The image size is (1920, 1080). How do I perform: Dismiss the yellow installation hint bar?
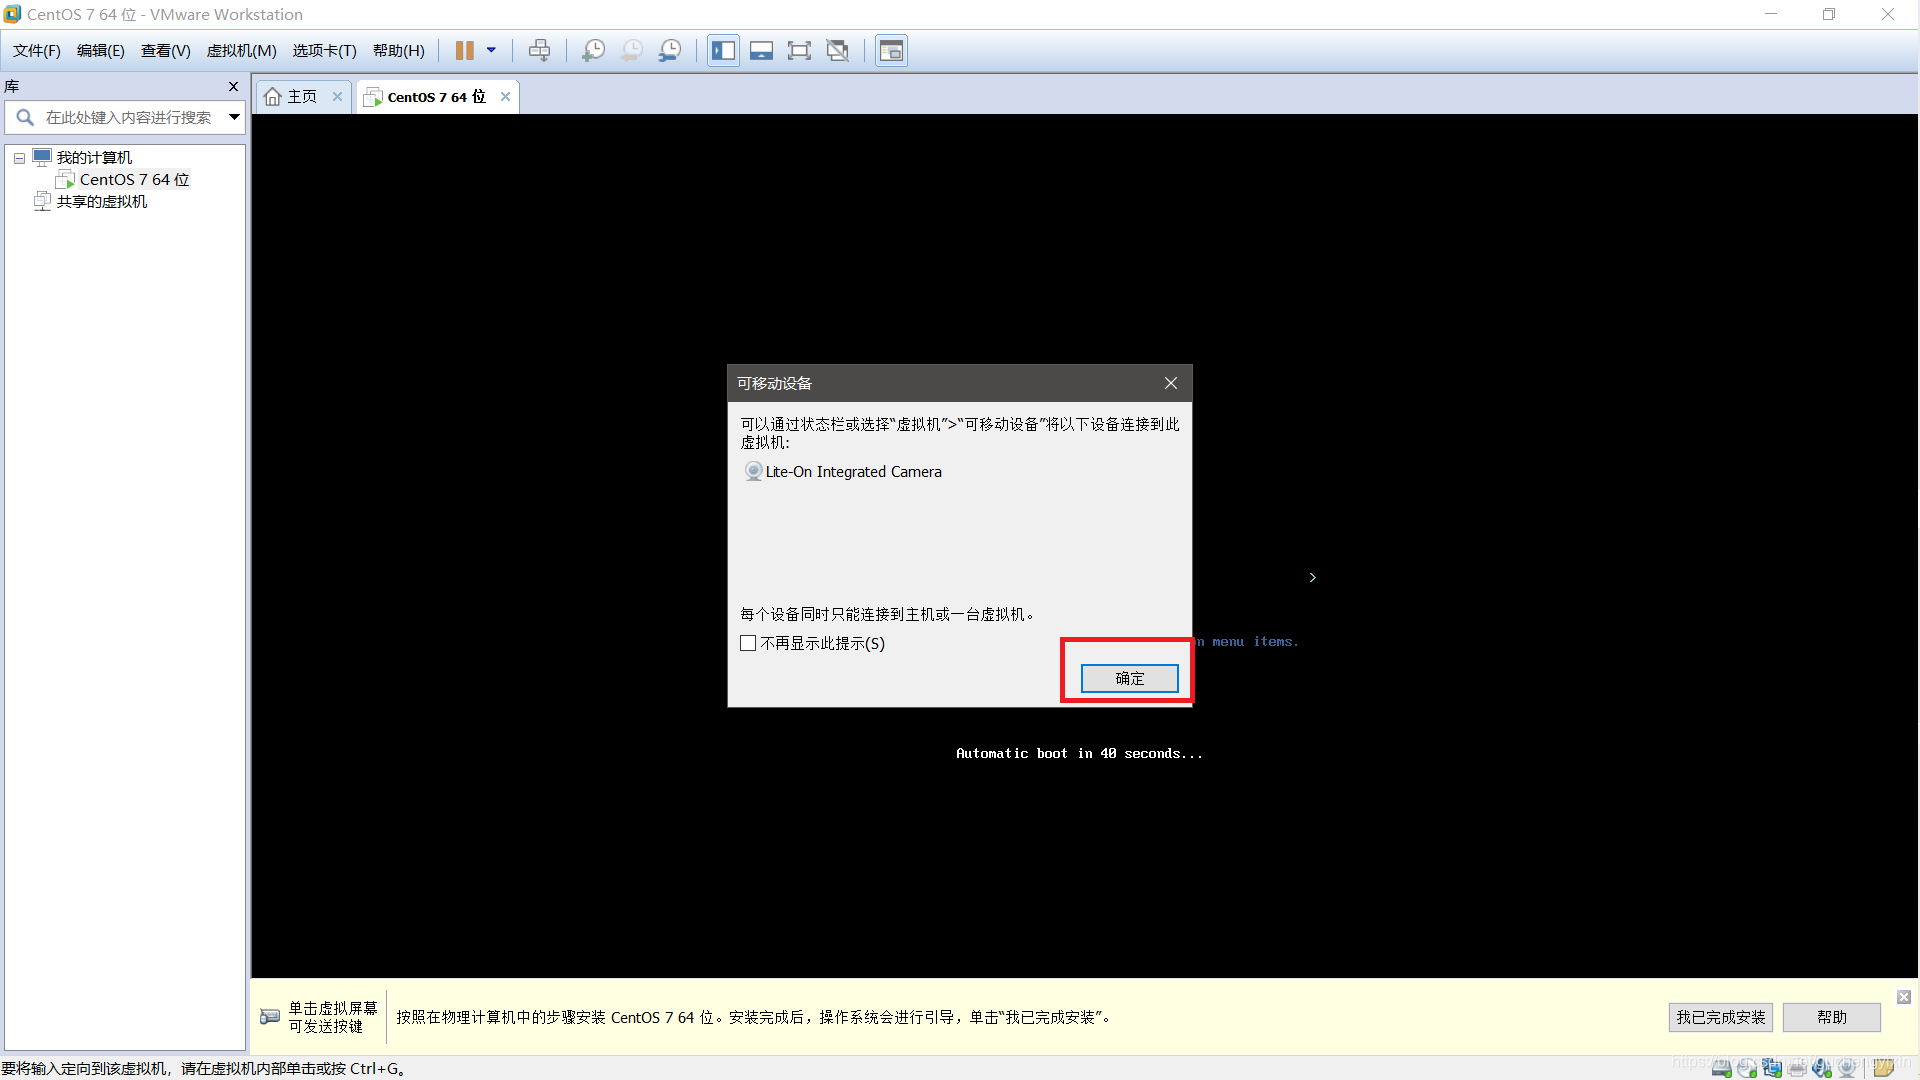click(1904, 997)
